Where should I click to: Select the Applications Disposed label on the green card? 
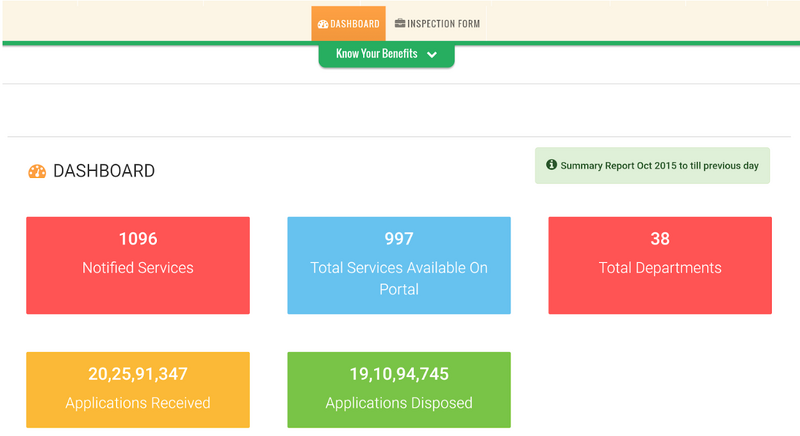[x=399, y=403]
